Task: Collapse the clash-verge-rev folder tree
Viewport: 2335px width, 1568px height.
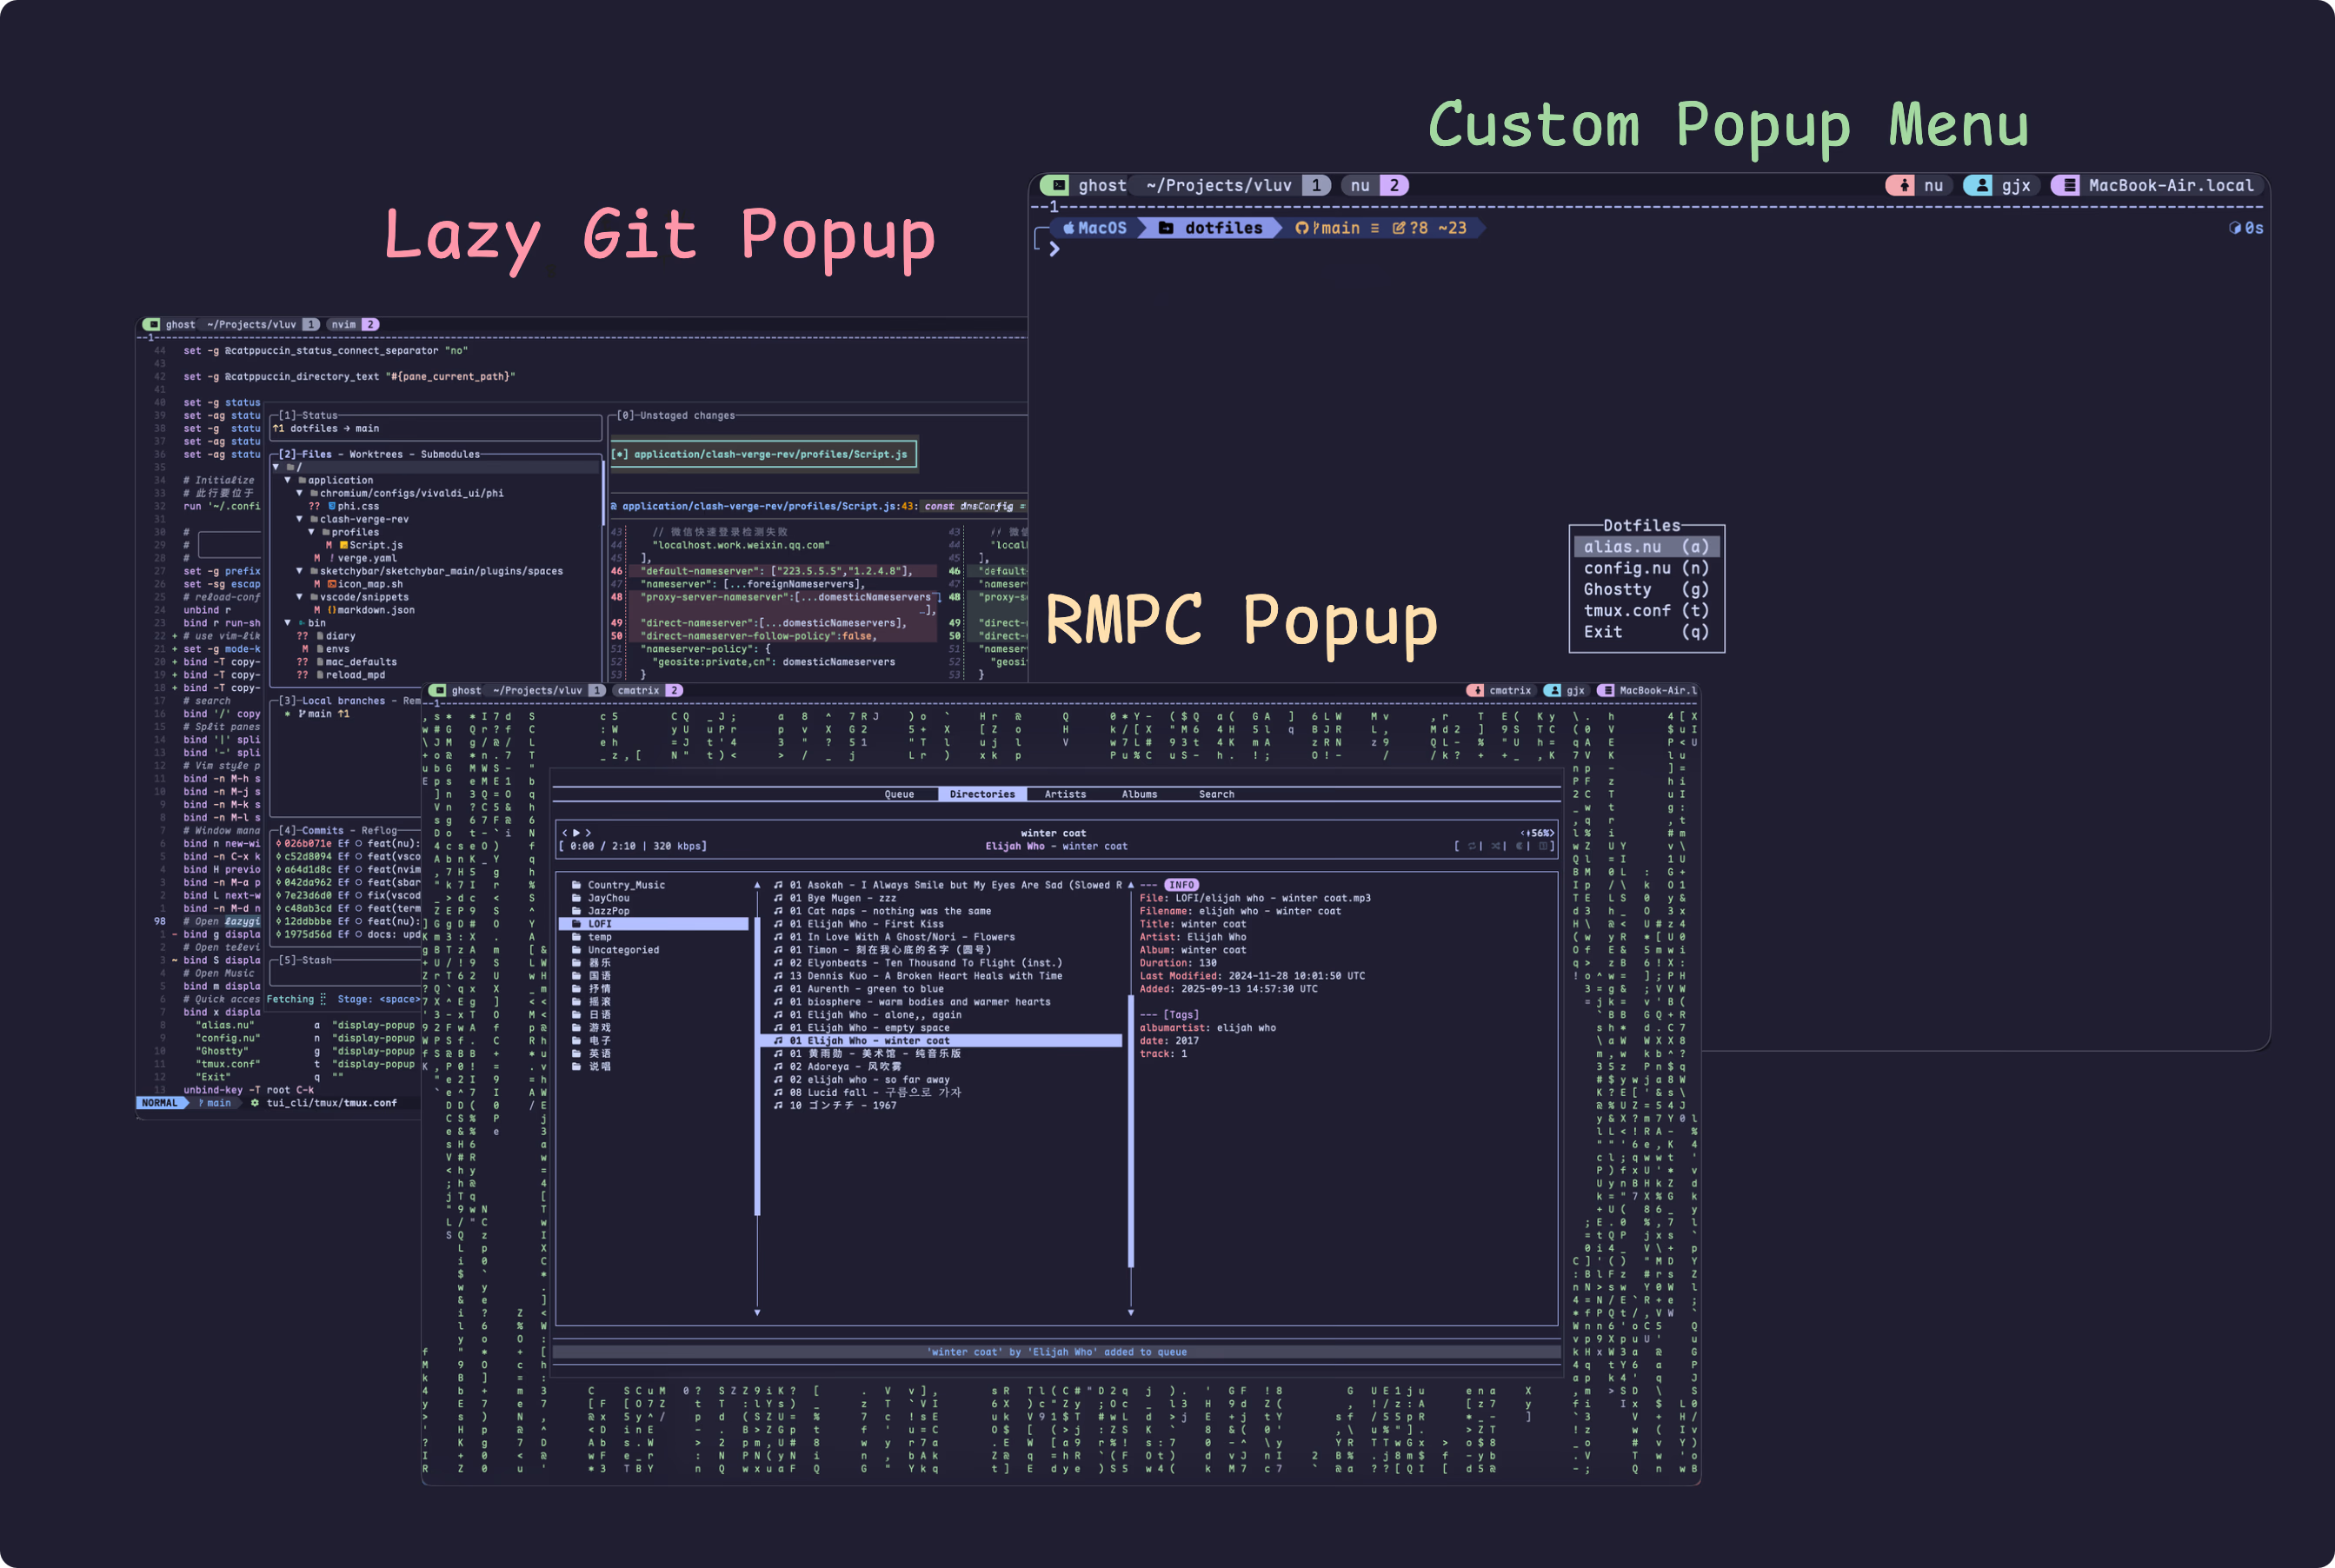Action: coord(299,519)
